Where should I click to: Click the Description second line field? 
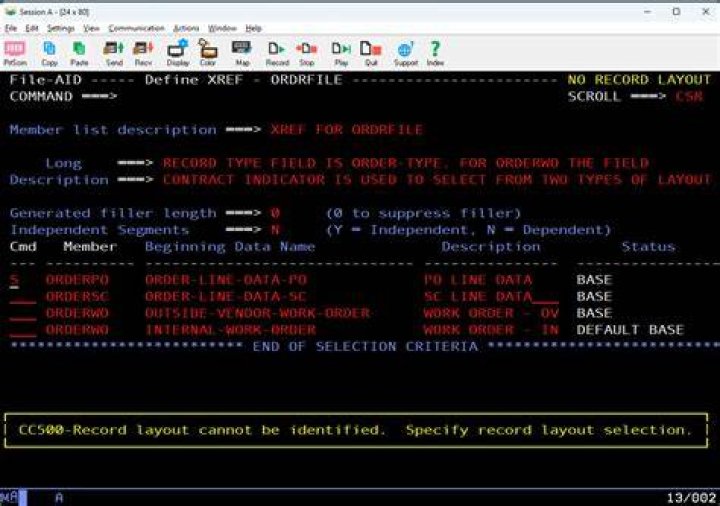pos(437,180)
